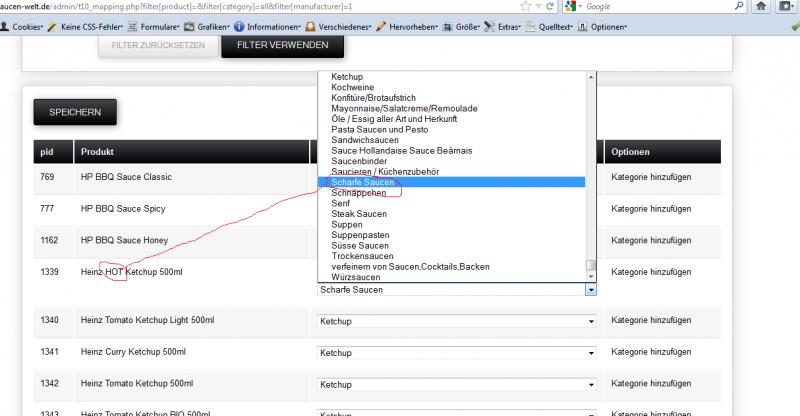Expand category dropdown for Heinz Curry Ketchup
This screenshot has height=416, width=800.
pos(590,352)
